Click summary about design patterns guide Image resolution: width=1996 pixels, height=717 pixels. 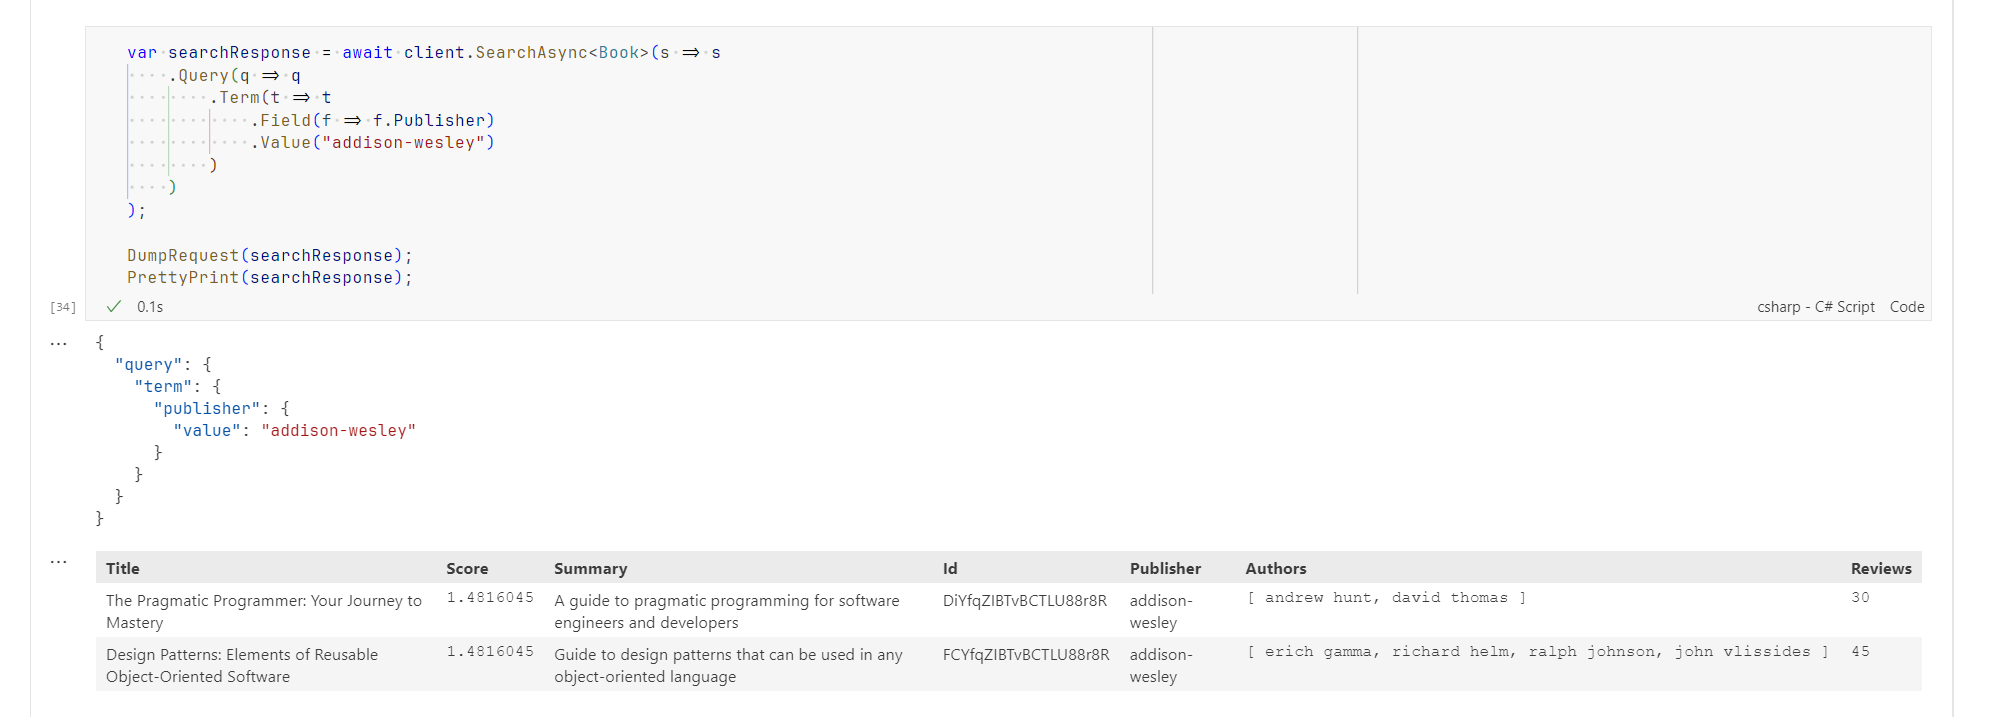tap(728, 665)
